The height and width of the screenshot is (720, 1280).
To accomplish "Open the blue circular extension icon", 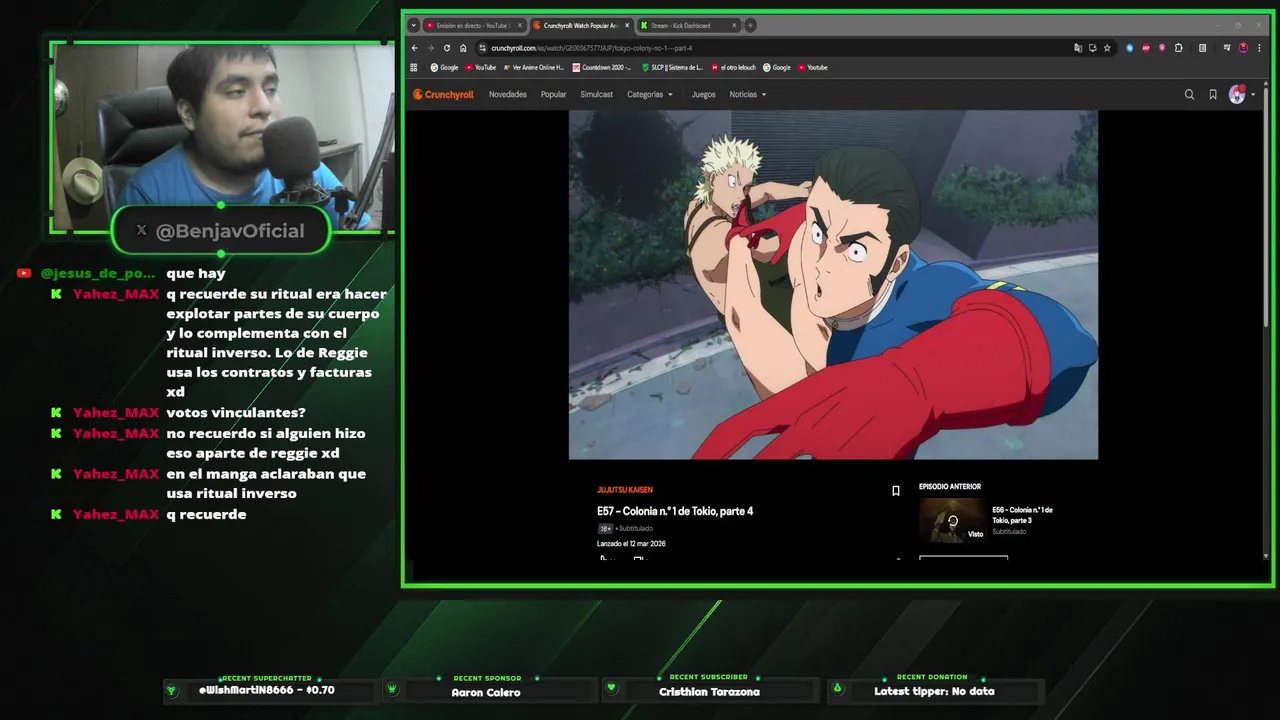I will [1130, 48].
